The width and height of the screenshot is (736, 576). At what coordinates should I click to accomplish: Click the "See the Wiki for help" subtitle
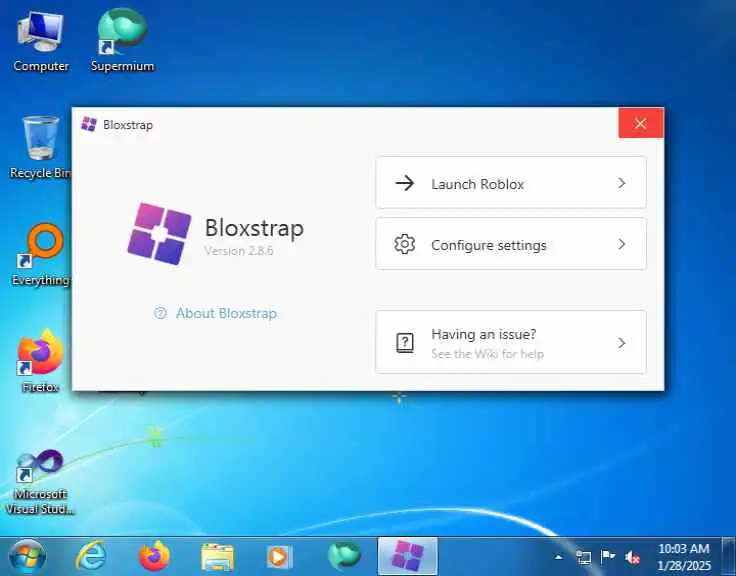point(487,354)
